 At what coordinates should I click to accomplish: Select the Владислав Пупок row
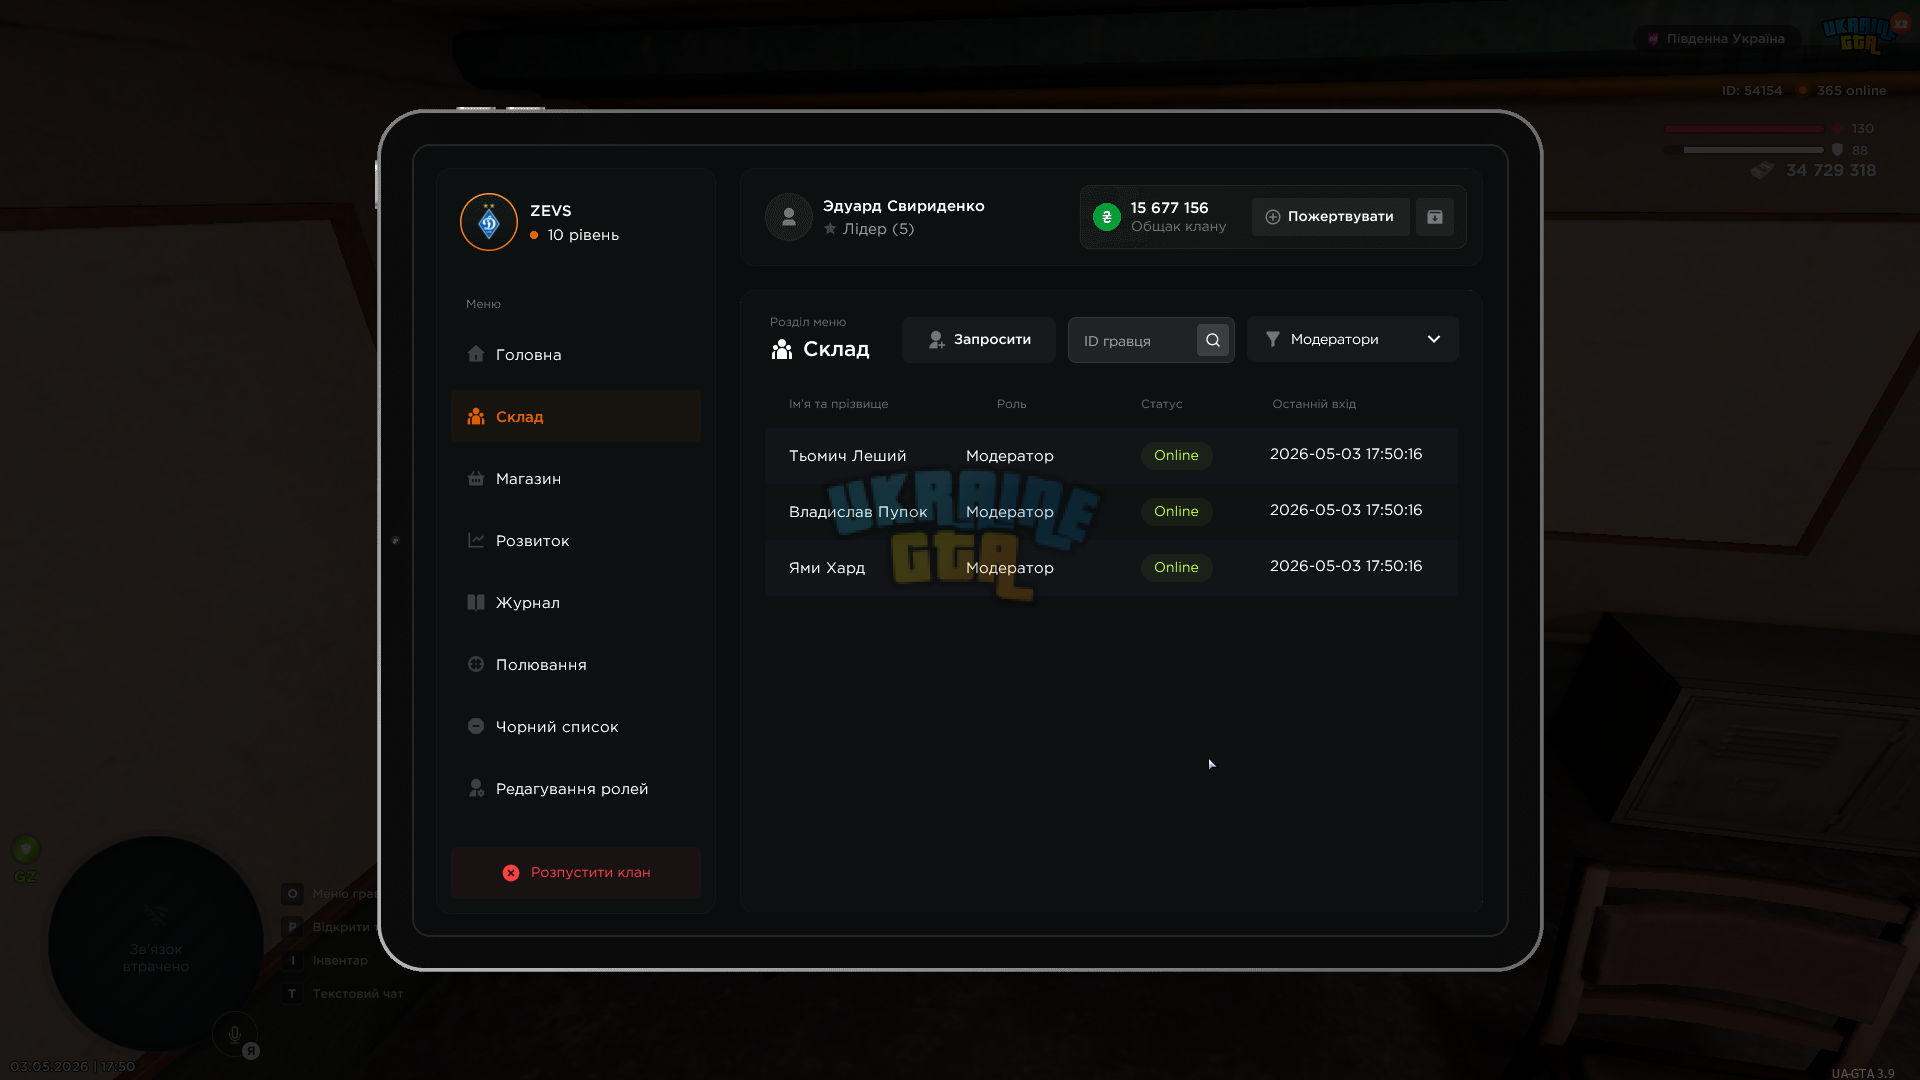[x=1111, y=512]
